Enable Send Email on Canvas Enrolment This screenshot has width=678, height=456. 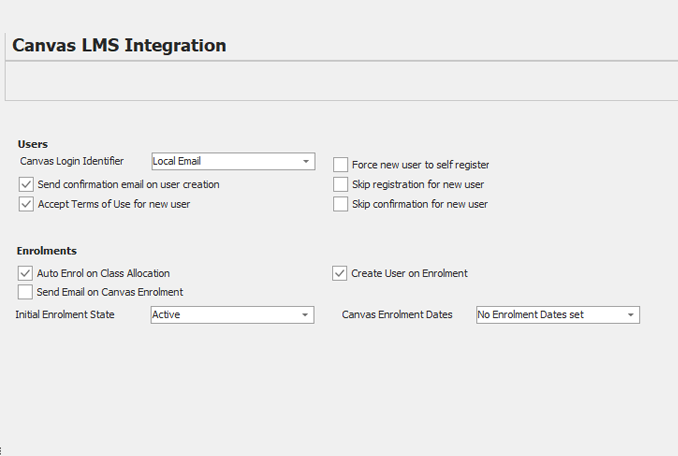click(26, 292)
